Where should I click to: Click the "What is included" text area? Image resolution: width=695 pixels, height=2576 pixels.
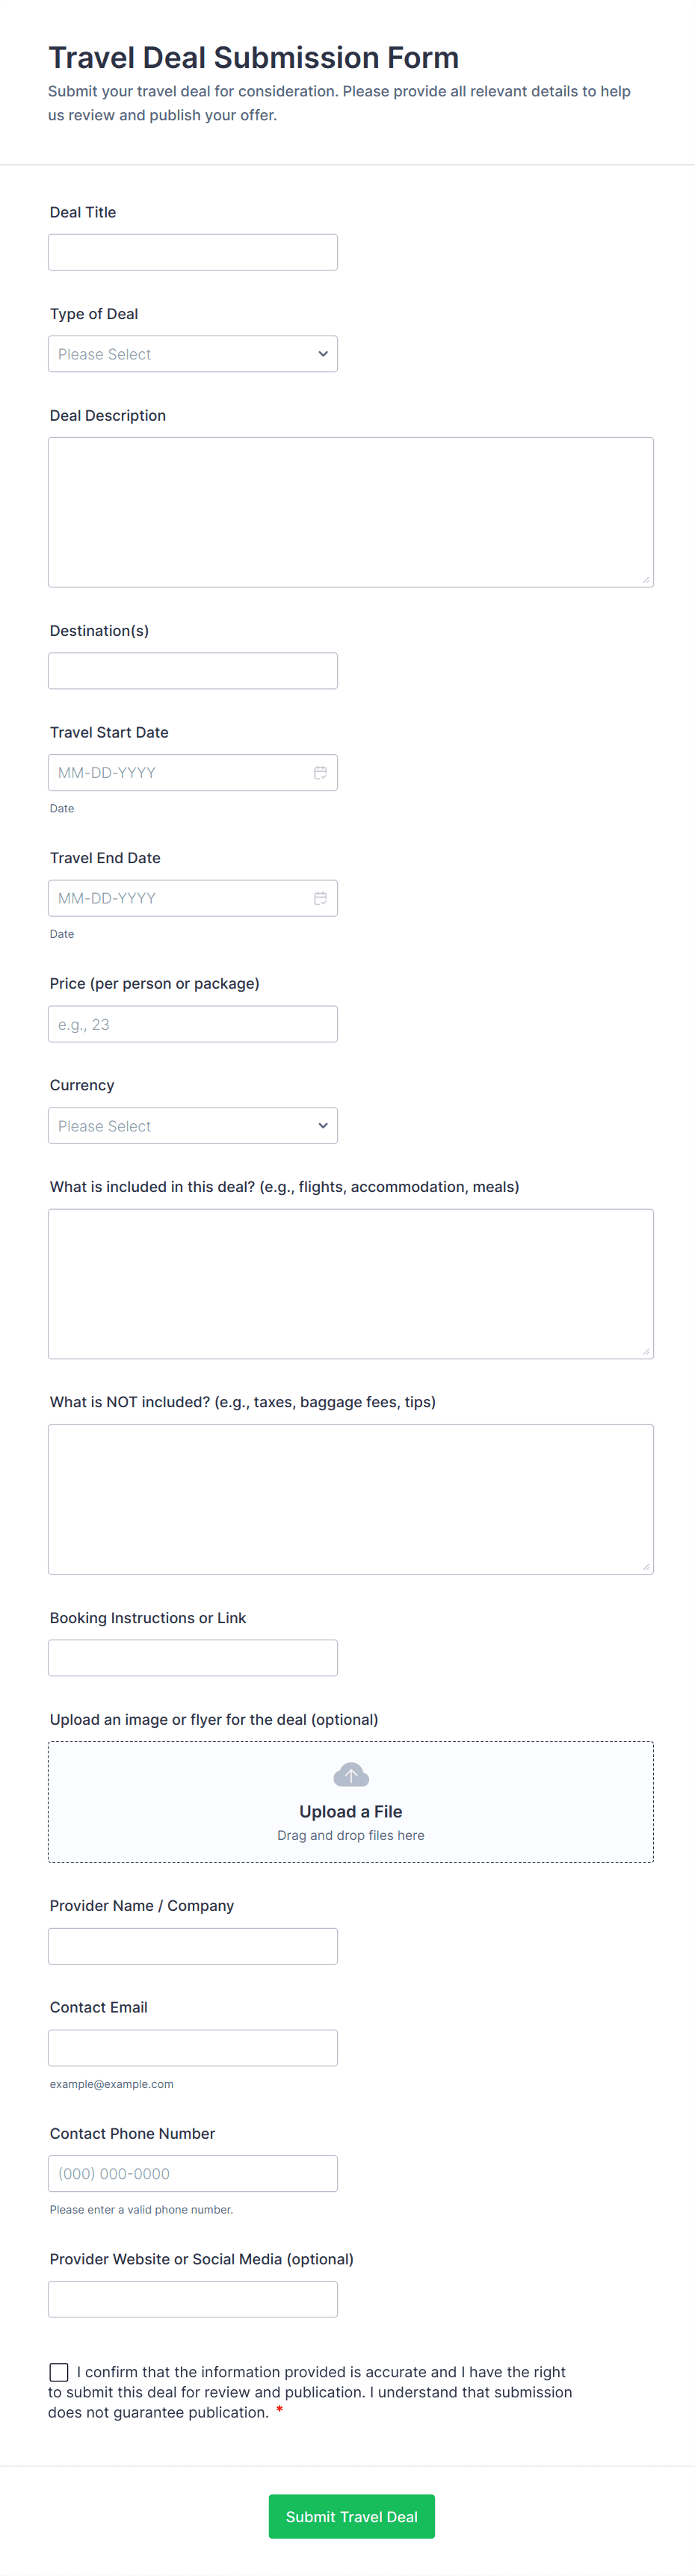pyautogui.click(x=351, y=1284)
